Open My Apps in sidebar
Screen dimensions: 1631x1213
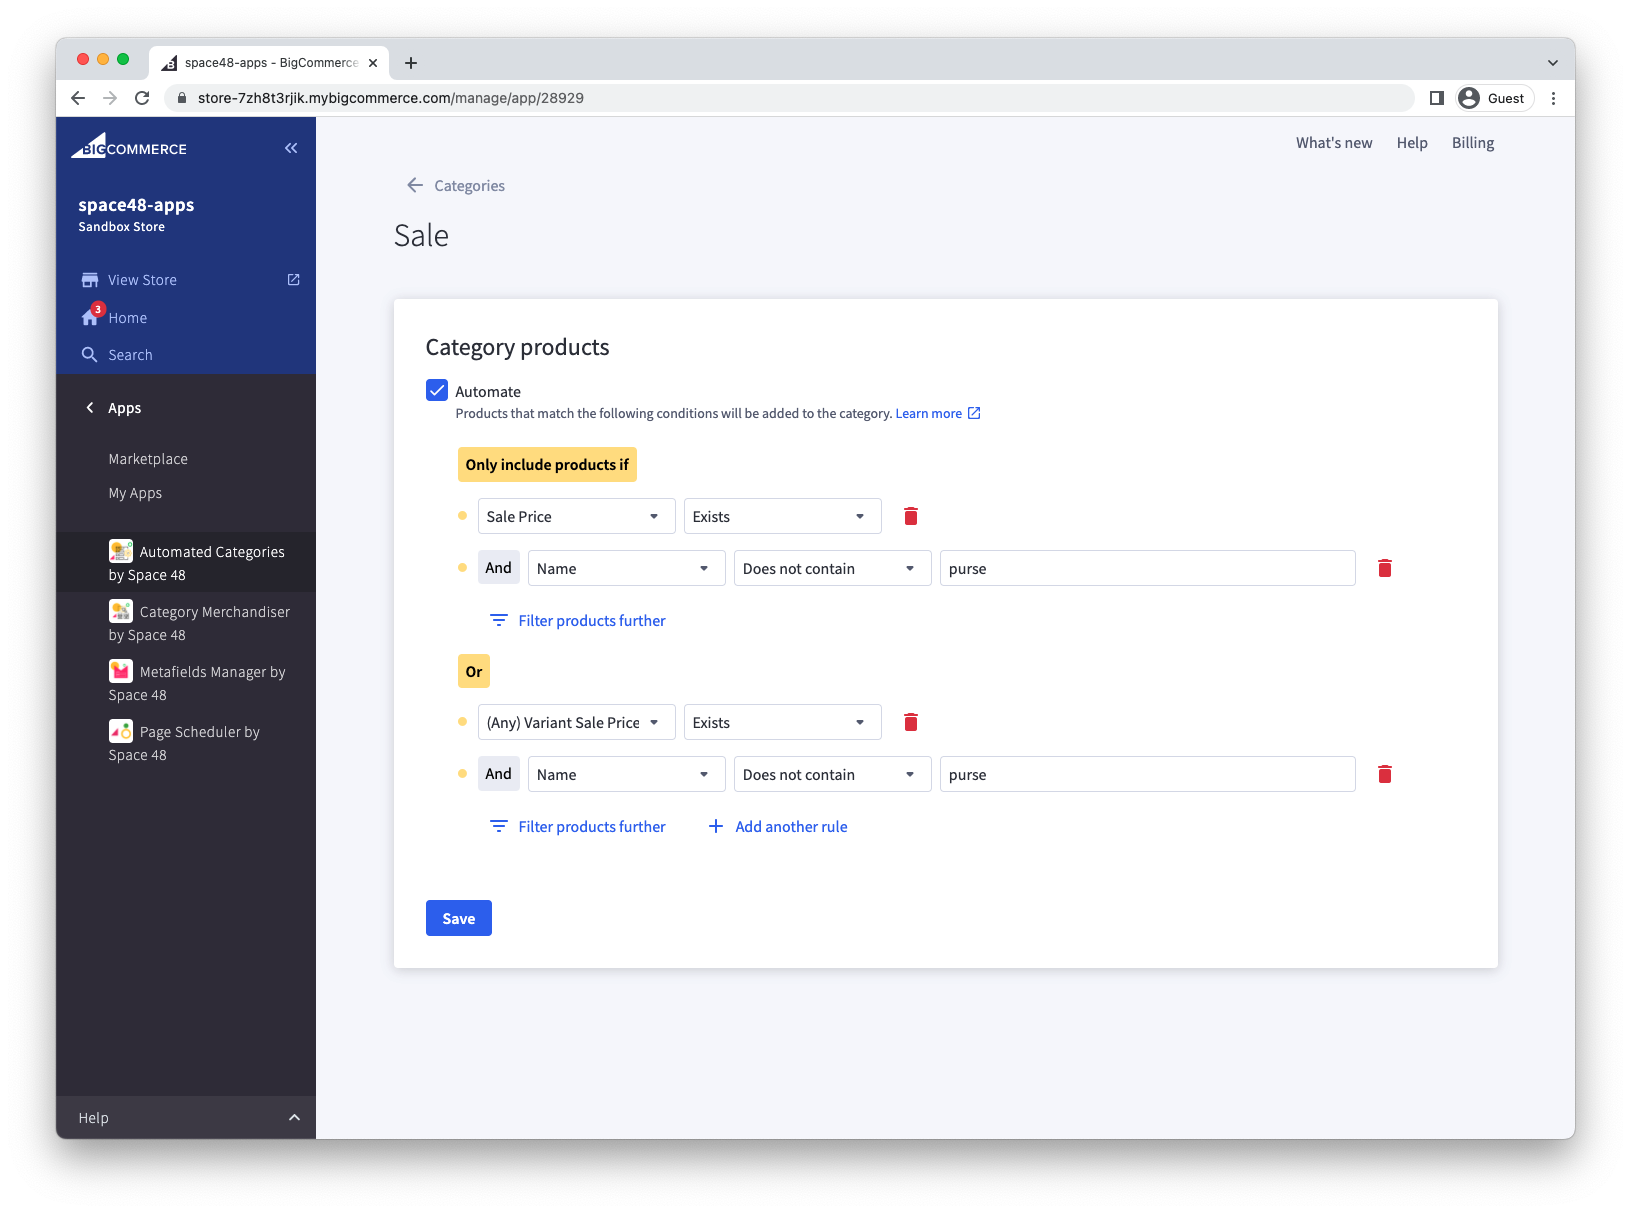pos(135,493)
